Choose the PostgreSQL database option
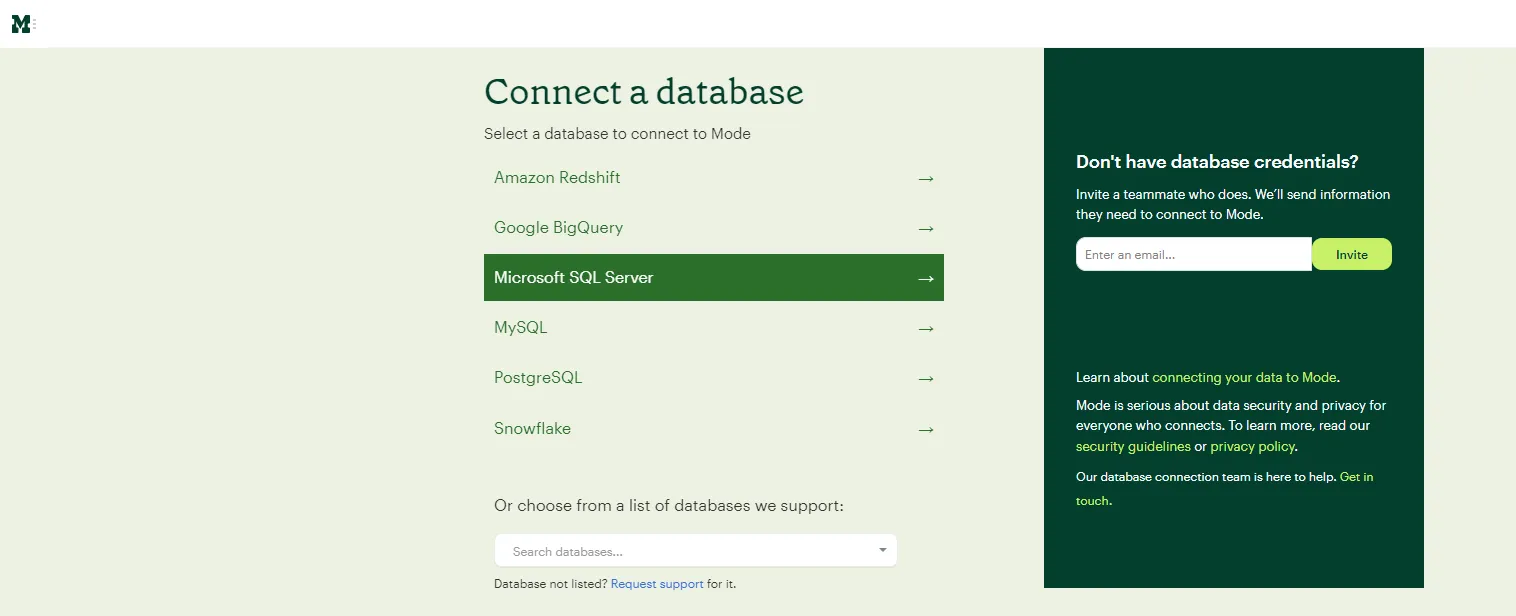1516x616 pixels. 537,378
